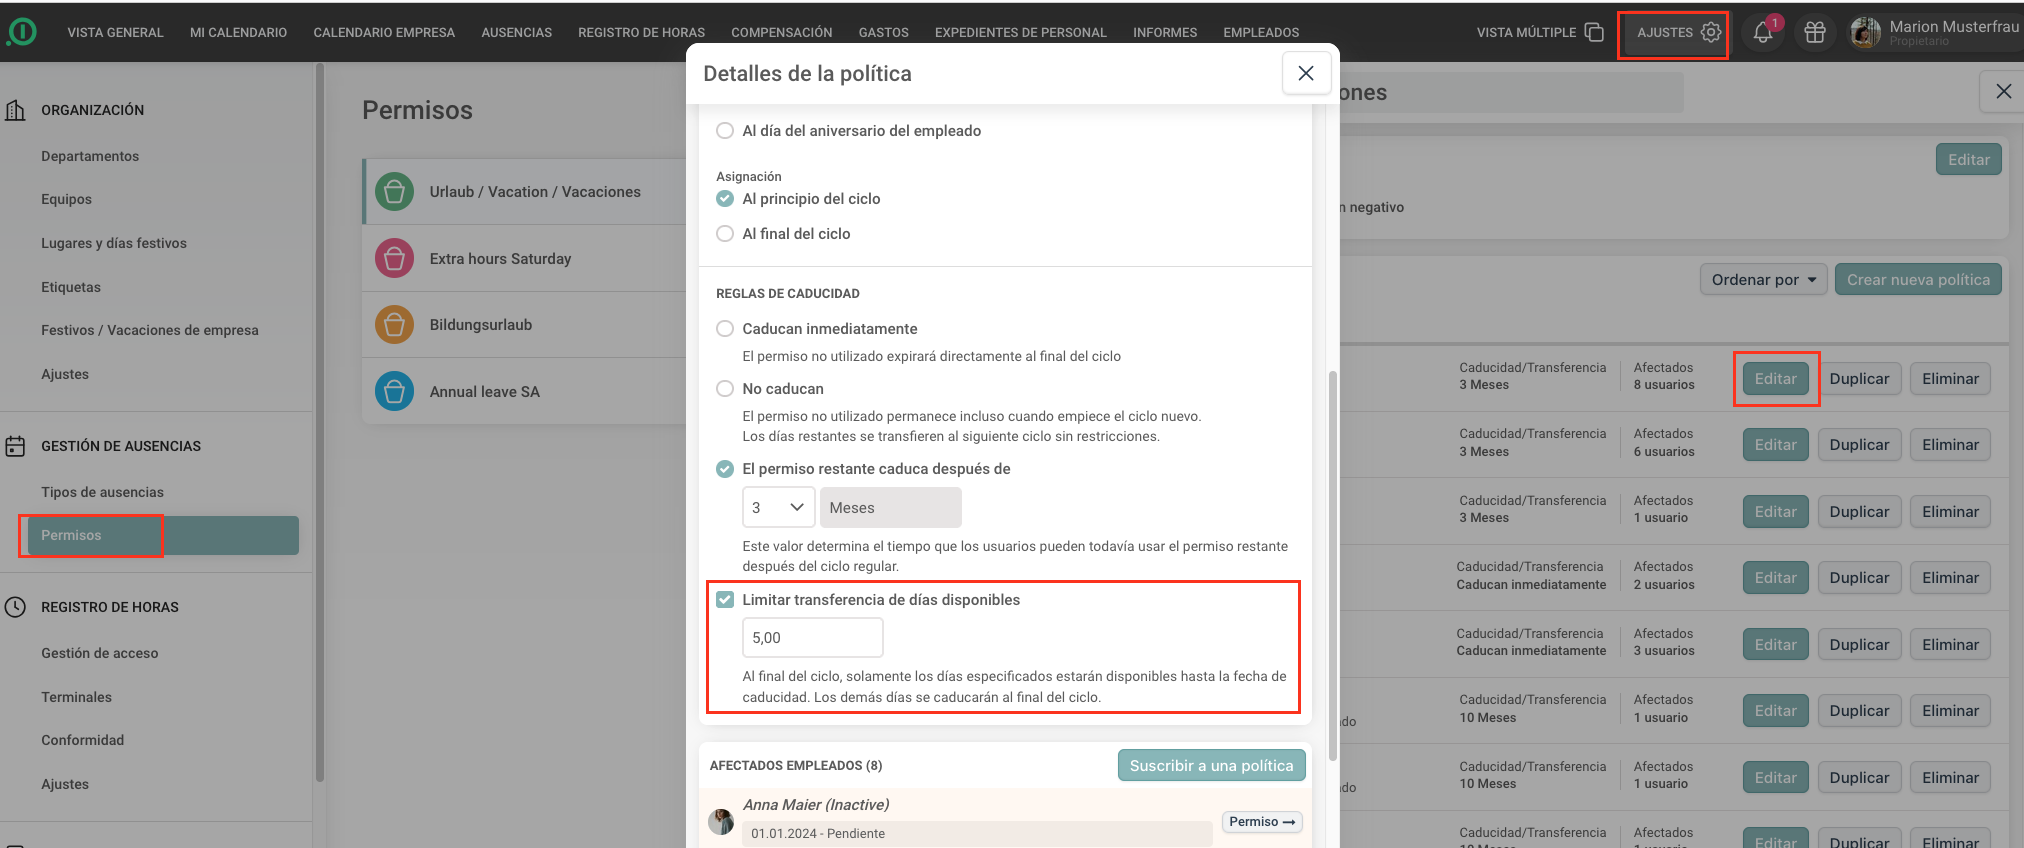The image size is (2024, 848).
Task: Open the Registro de Horas menu
Action: click(641, 33)
